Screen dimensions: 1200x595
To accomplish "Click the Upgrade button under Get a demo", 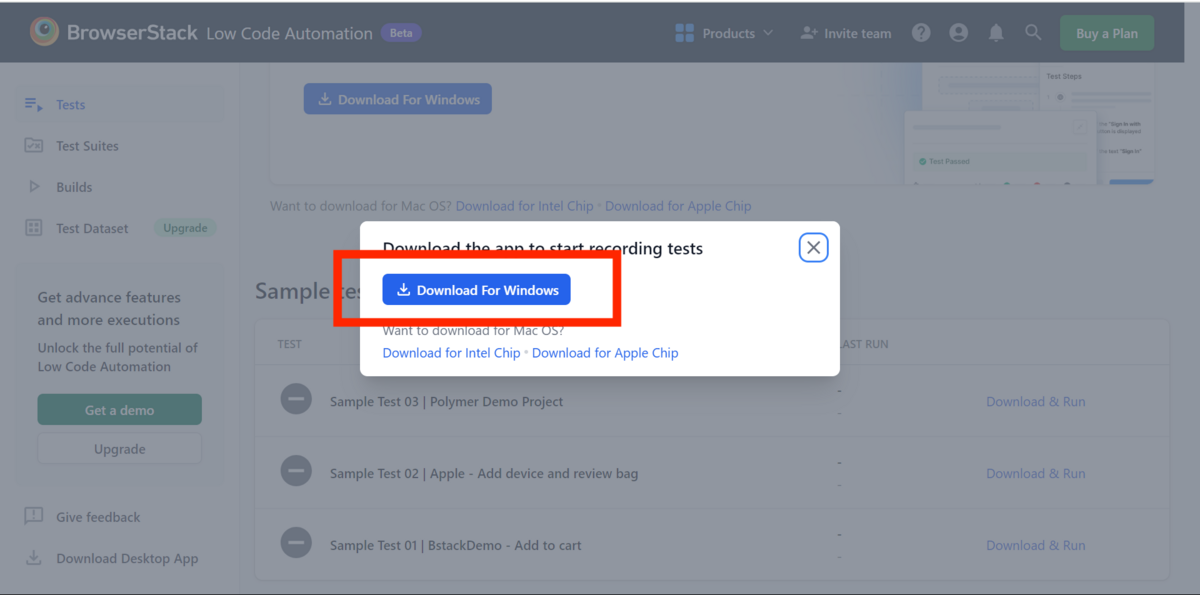I will click(x=120, y=449).
